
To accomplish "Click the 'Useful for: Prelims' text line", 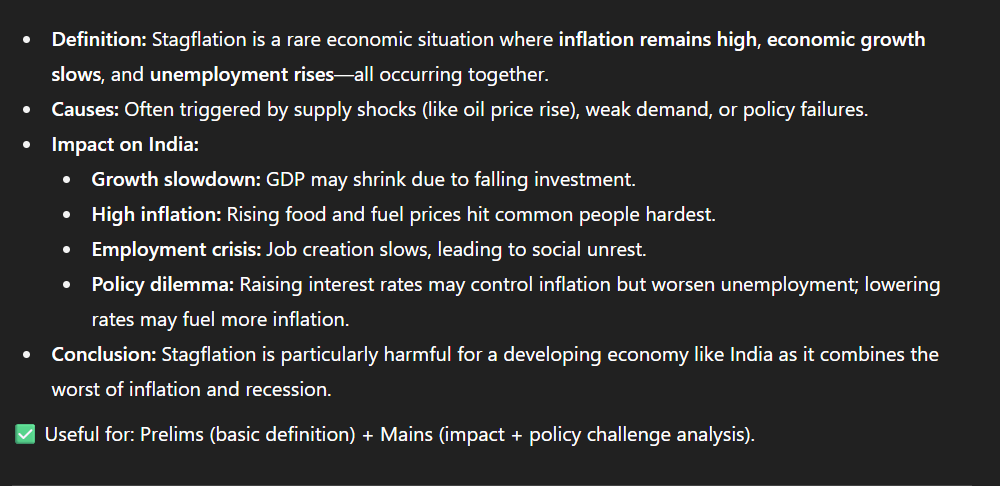I will coord(400,434).
